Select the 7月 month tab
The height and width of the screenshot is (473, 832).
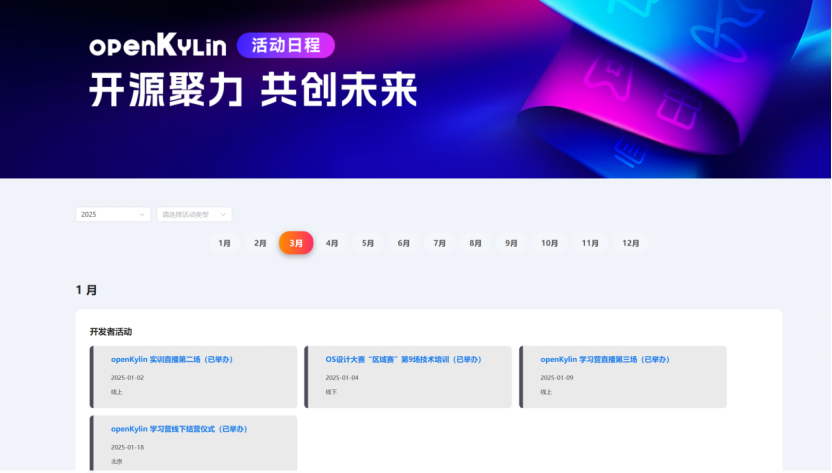point(439,243)
